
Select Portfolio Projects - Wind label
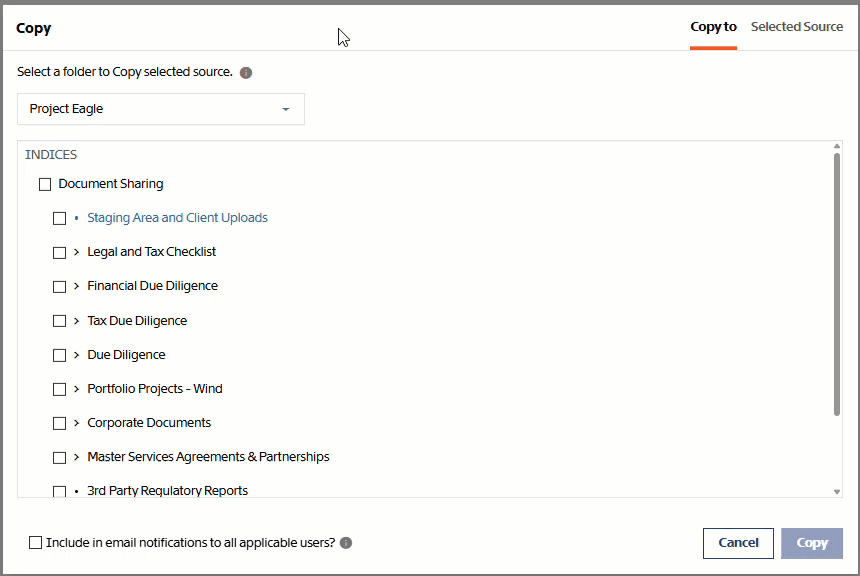click(155, 388)
